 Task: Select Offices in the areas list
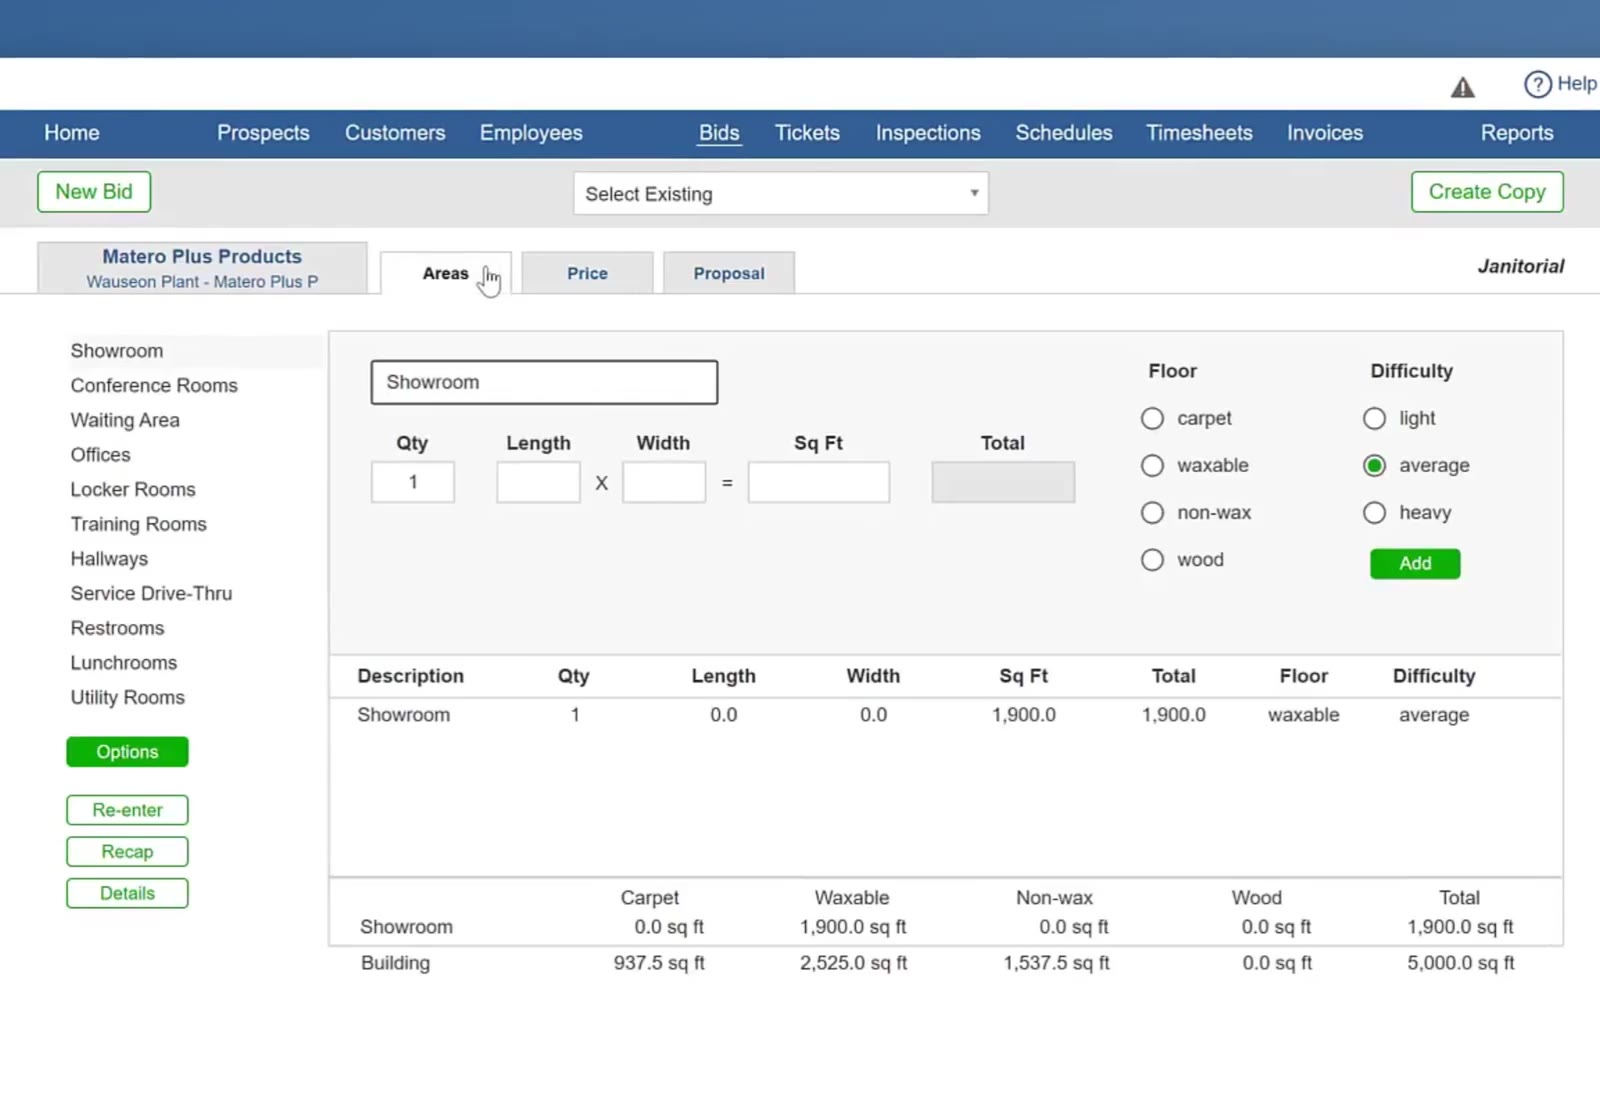click(x=100, y=455)
